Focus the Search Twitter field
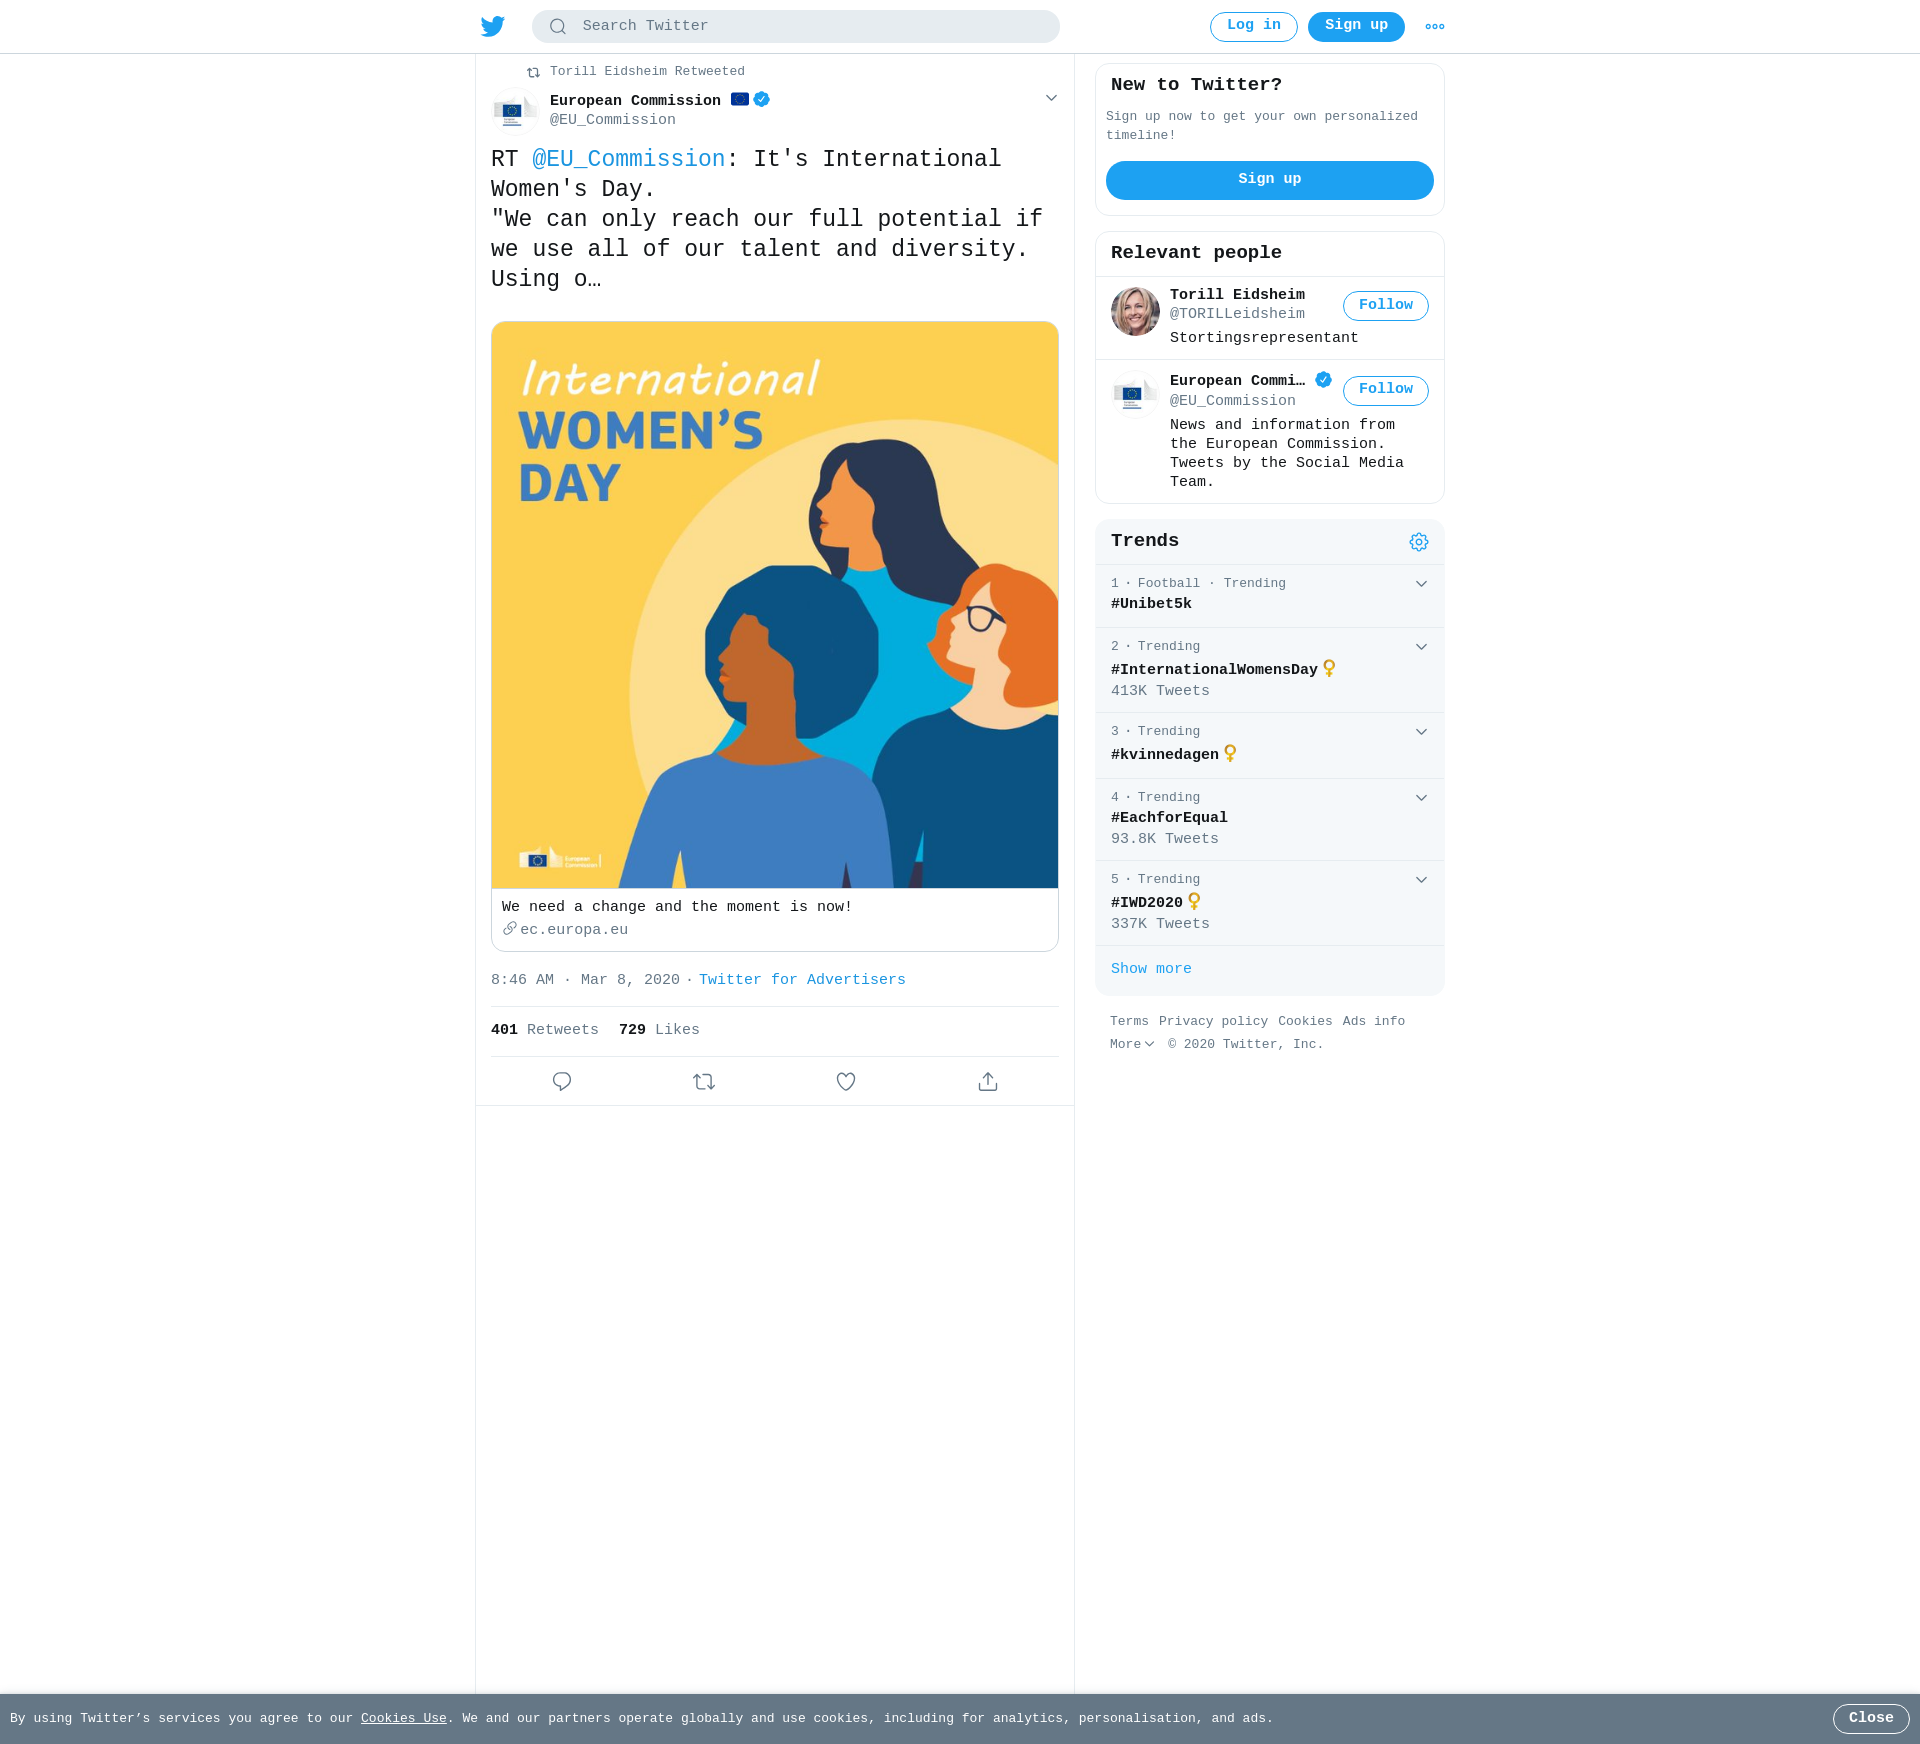This screenshot has height=1744, width=1920. pos(796,27)
